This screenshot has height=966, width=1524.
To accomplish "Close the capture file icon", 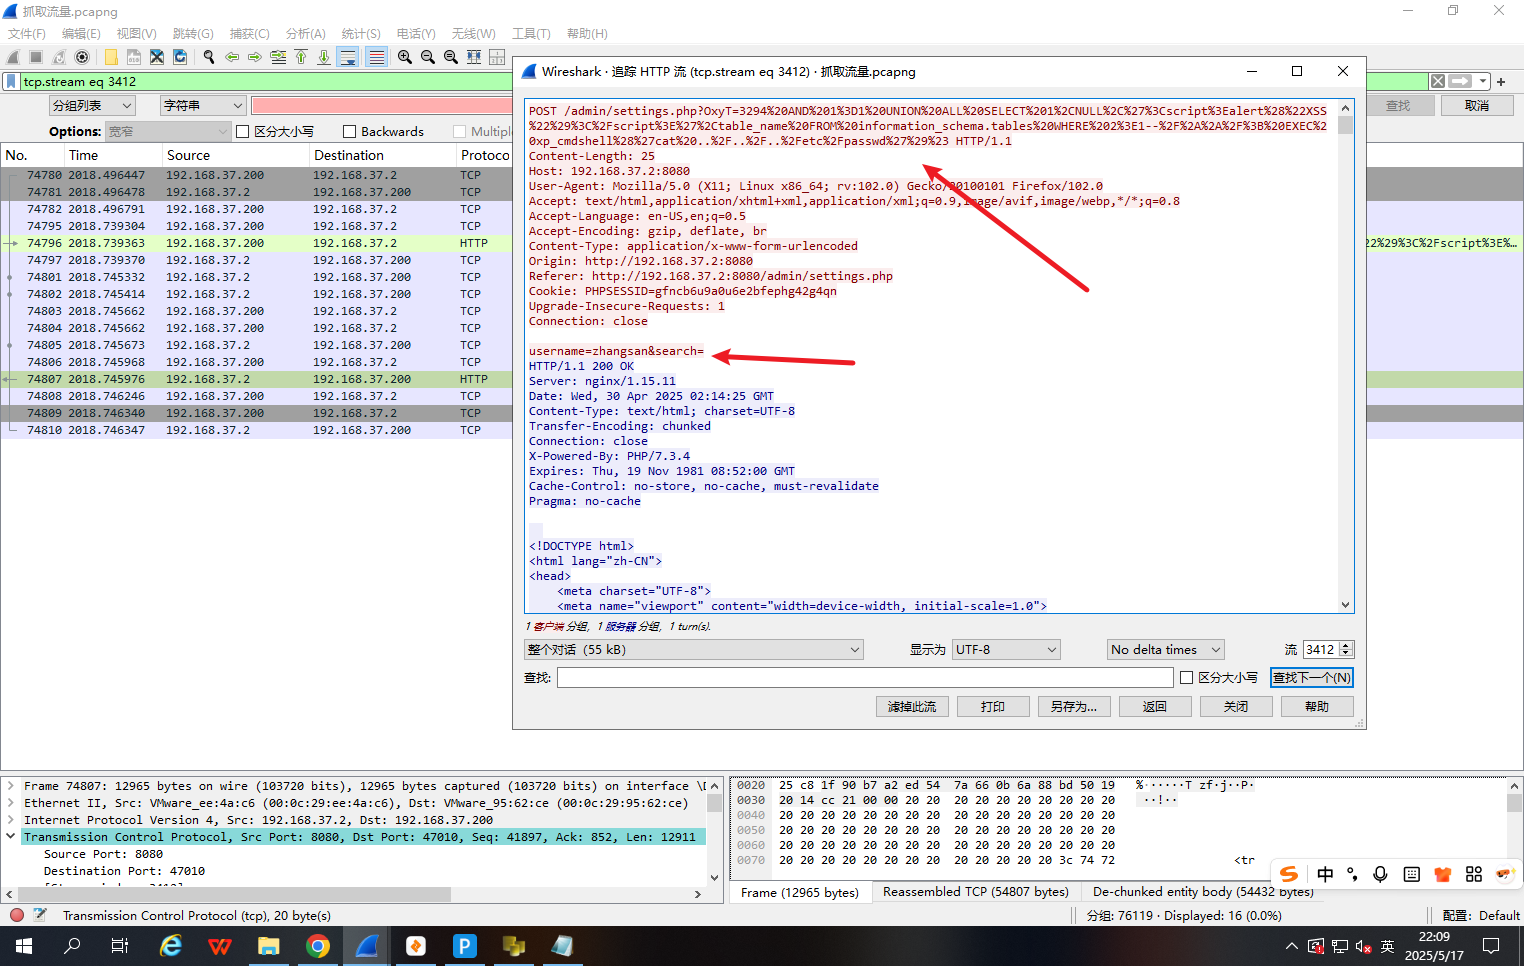I will pyautogui.click(x=157, y=57).
